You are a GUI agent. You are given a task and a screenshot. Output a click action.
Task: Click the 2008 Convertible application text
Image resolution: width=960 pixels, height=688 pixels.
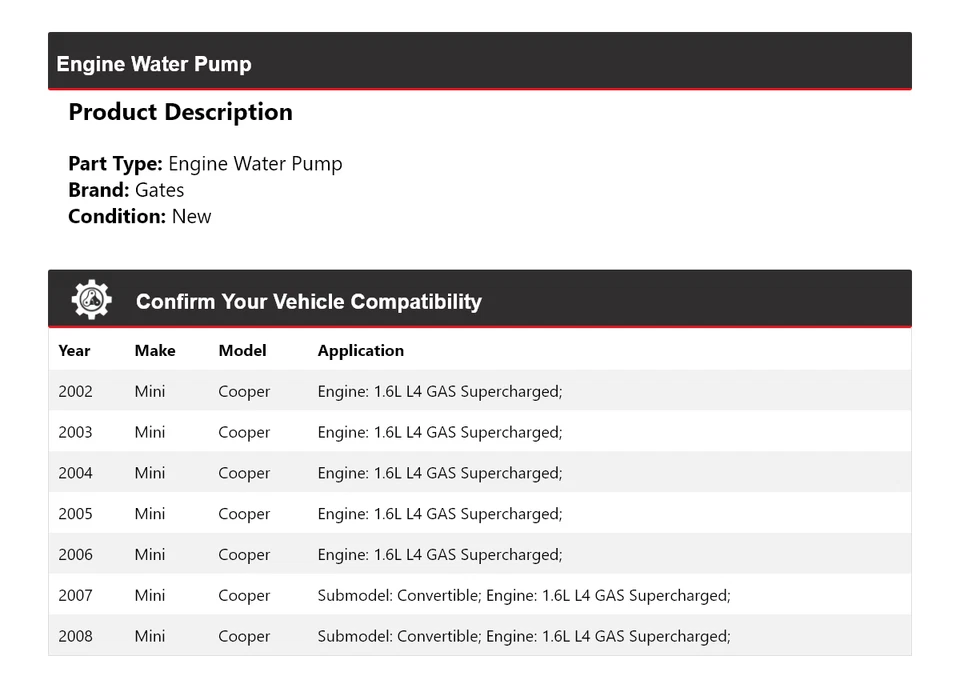point(524,636)
